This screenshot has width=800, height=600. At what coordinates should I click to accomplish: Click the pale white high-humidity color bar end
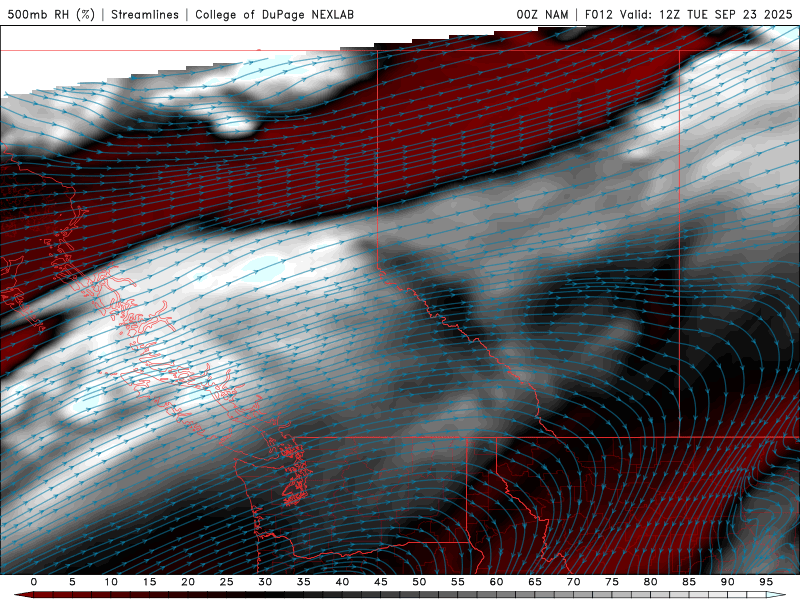coord(777,595)
